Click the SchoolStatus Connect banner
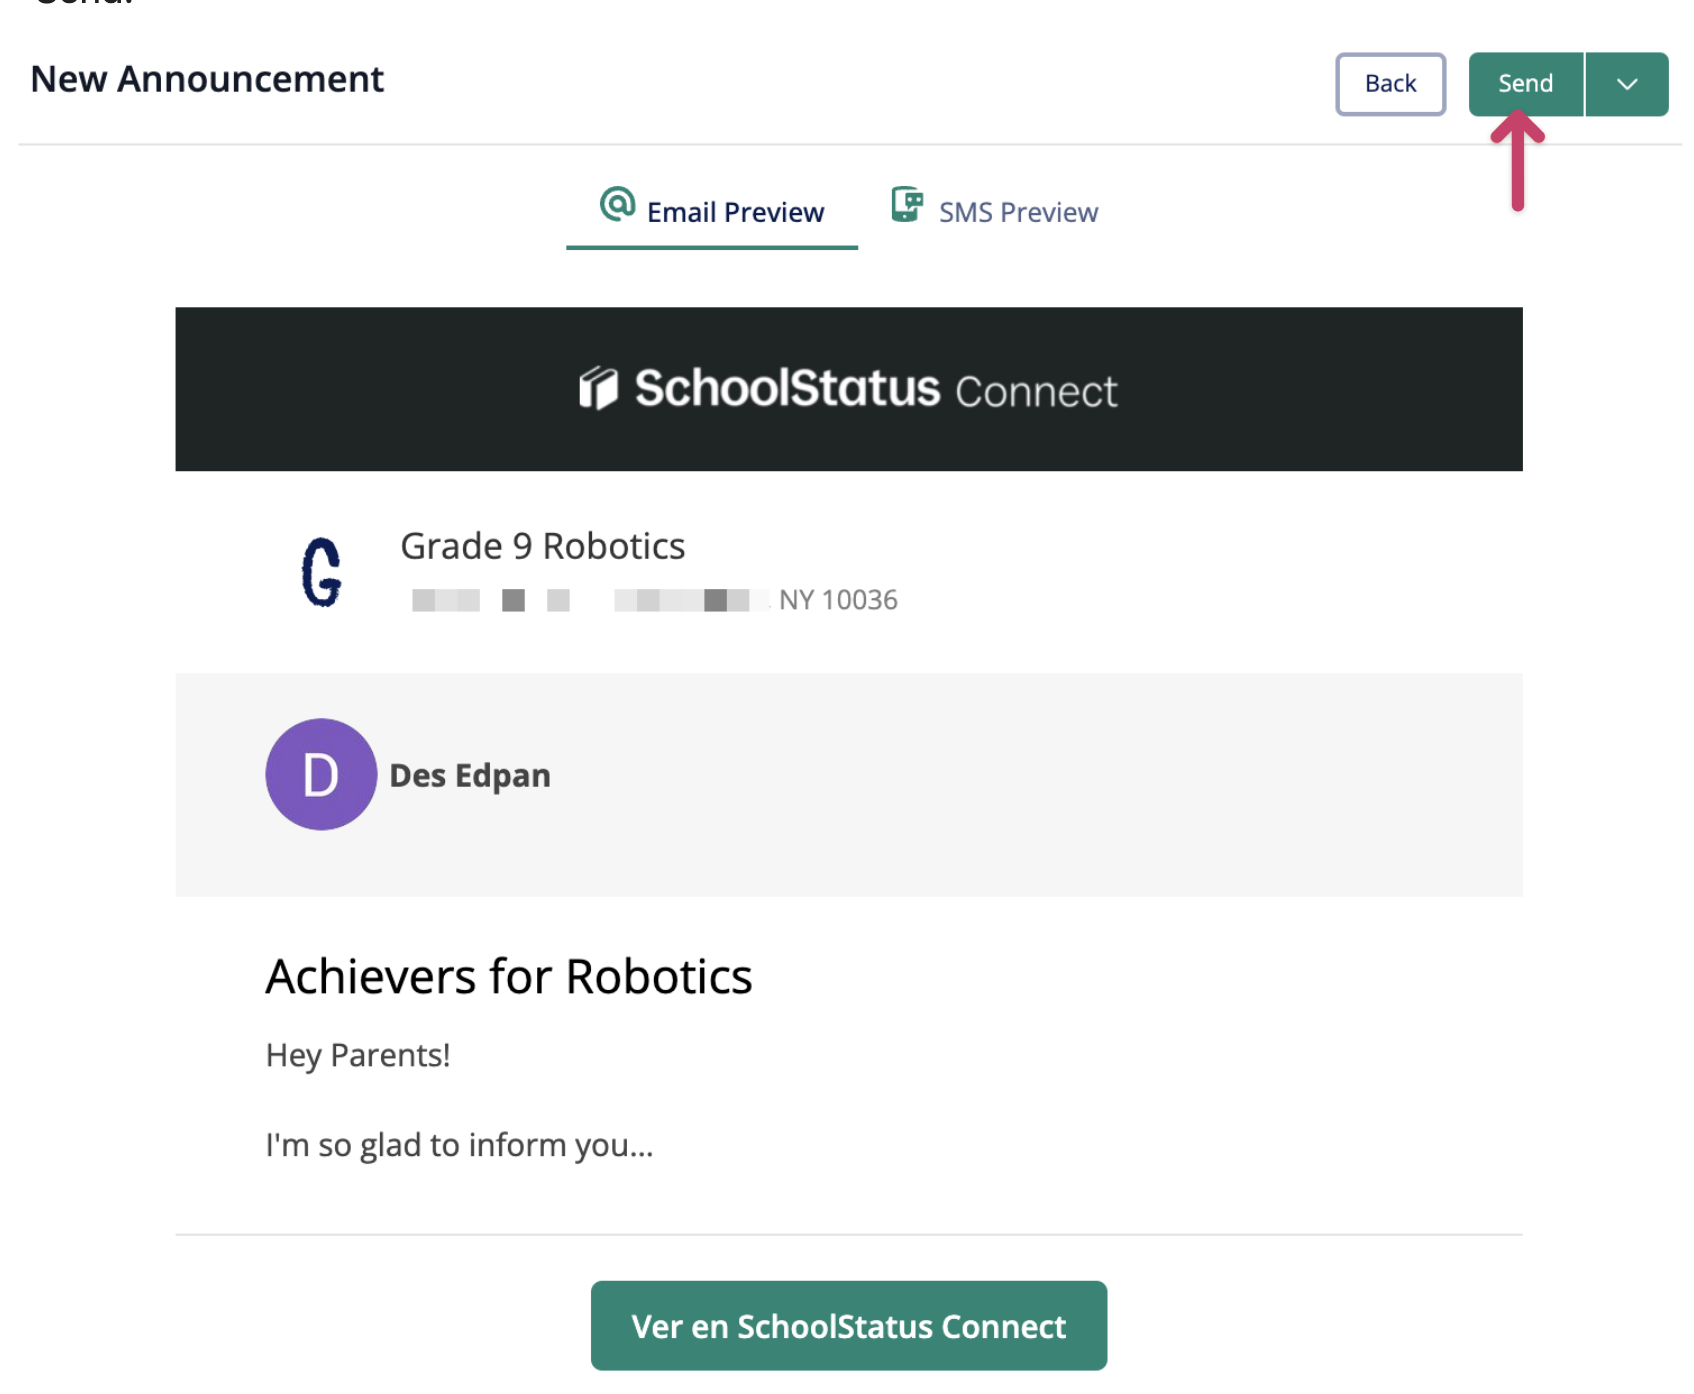Screen dimensions: 1694x1394 (848, 388)
